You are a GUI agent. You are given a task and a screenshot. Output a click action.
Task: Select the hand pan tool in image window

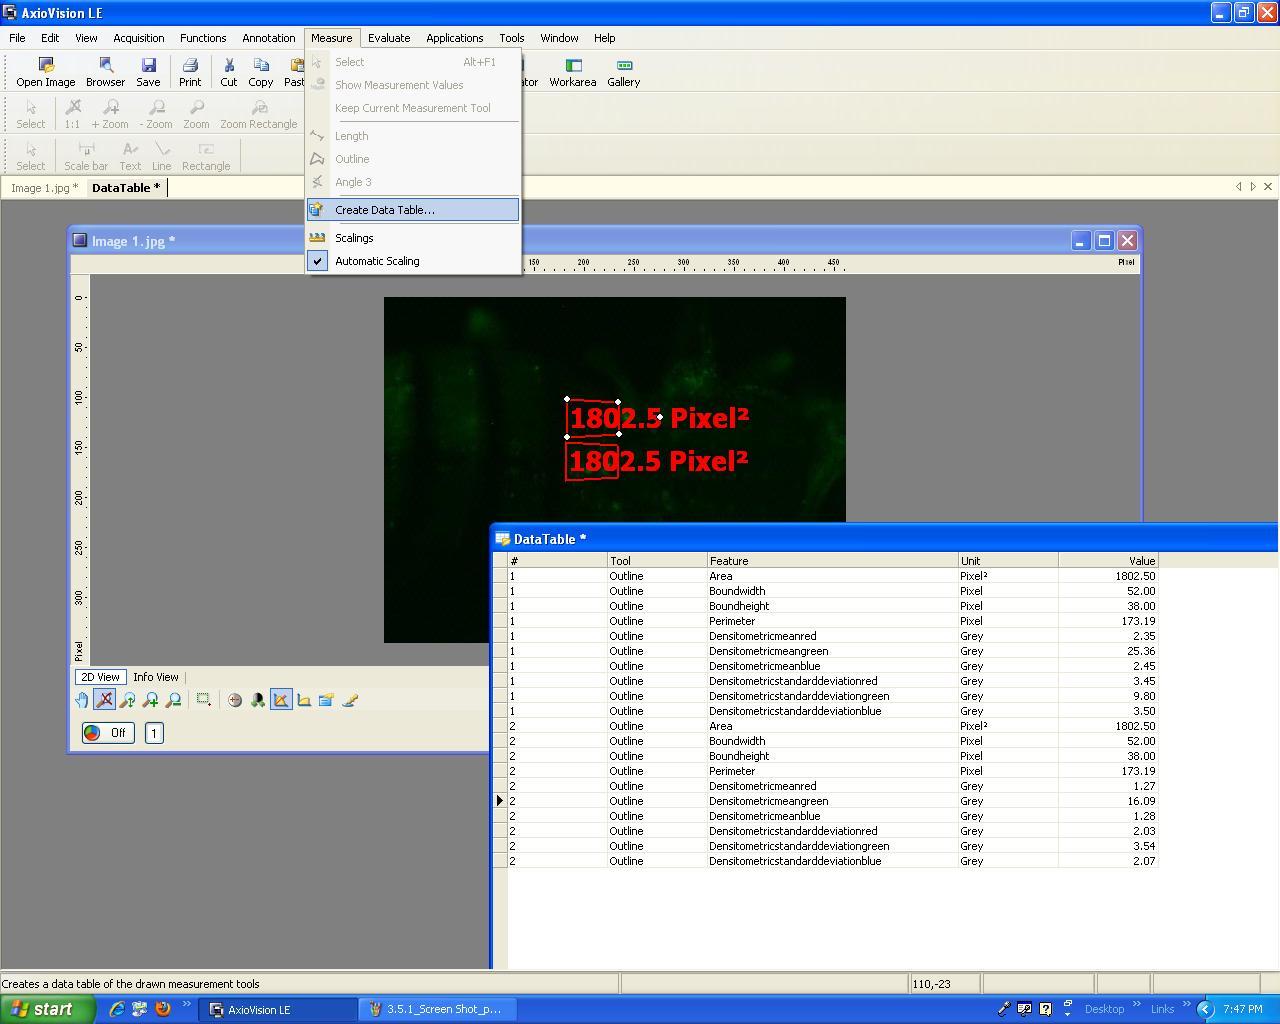click(82, 700)
